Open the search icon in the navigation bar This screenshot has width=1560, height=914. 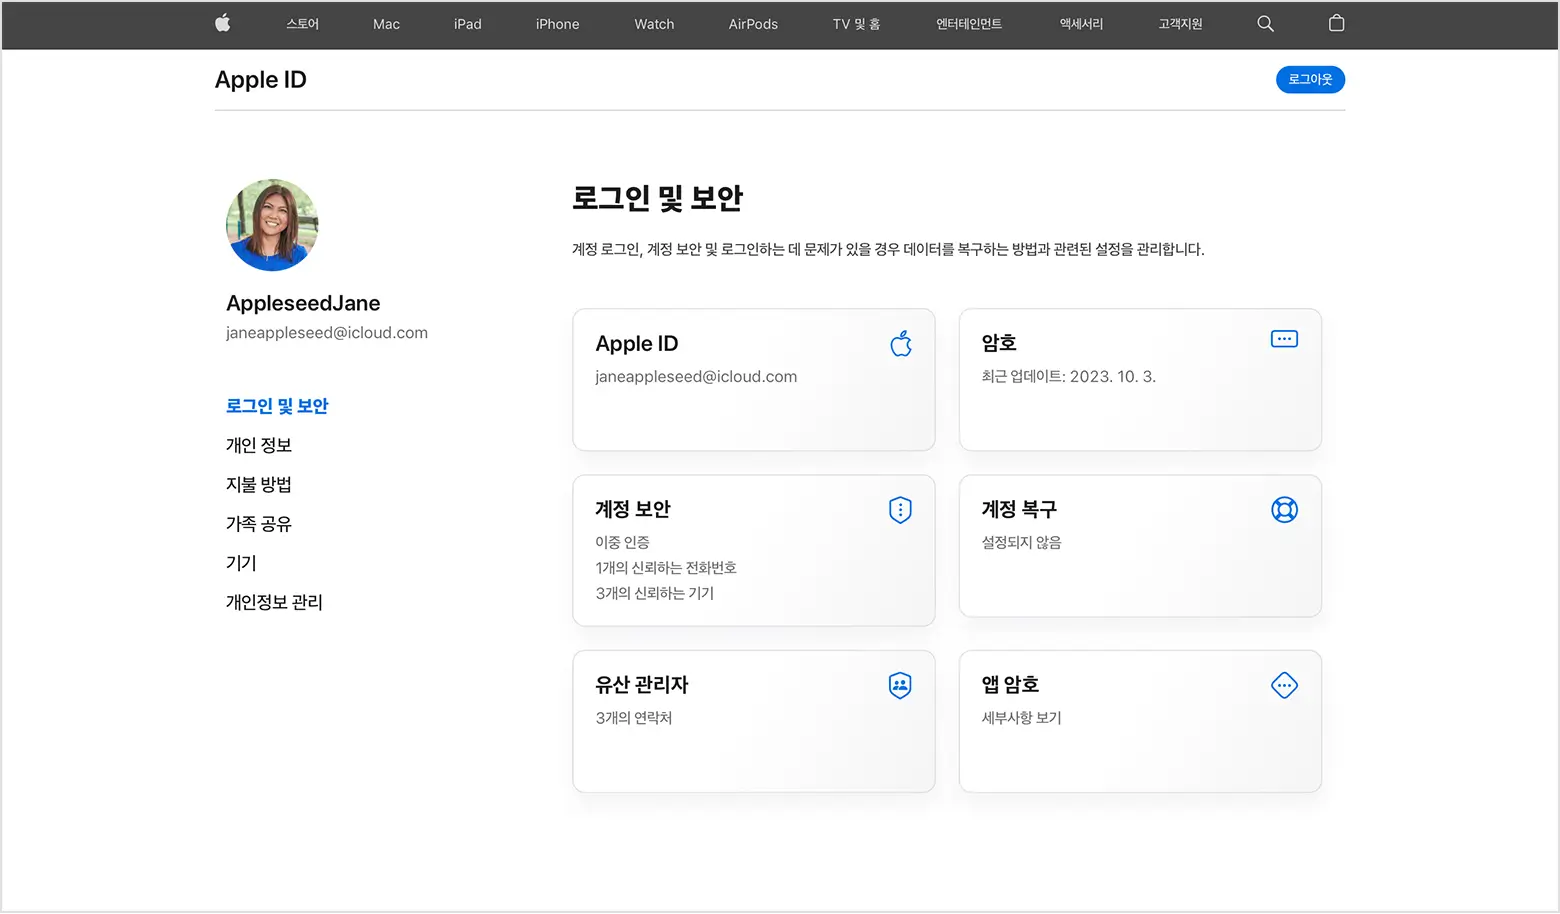(x=1265, y=23)
